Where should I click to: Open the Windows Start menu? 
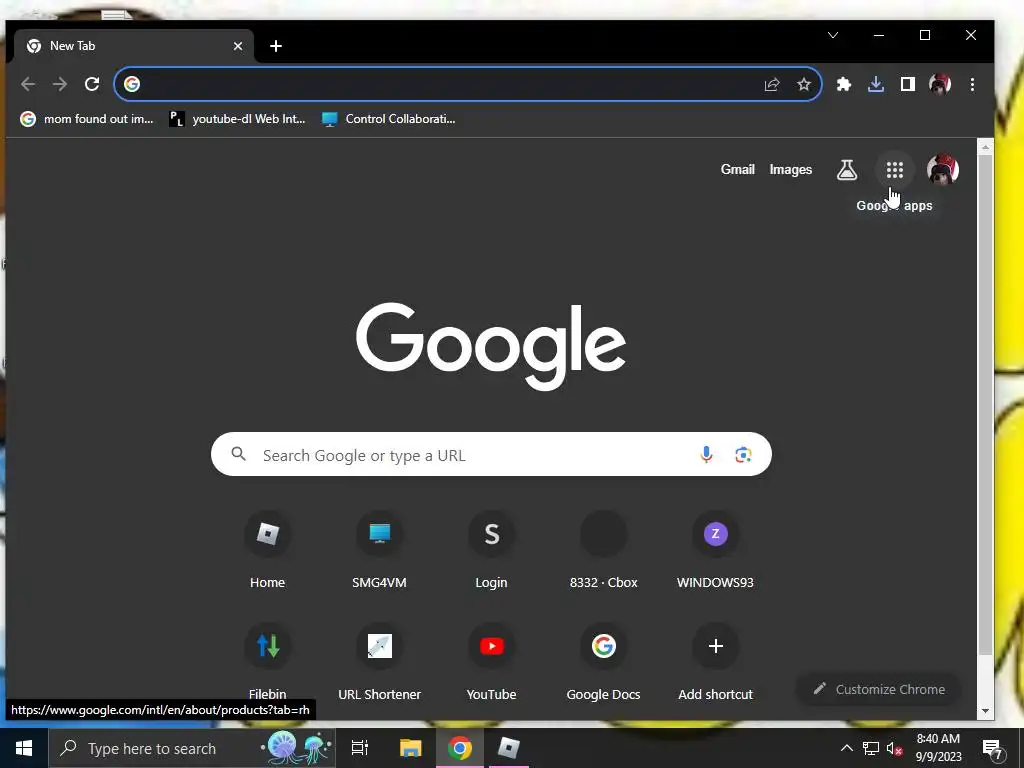coord(24,748)
